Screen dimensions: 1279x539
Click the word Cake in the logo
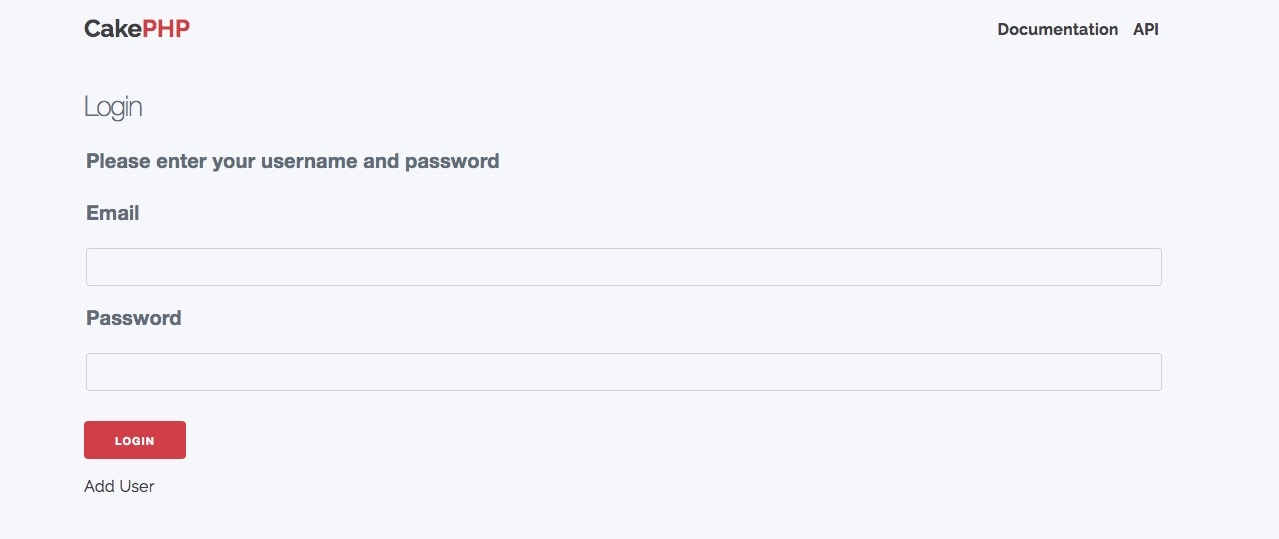[113, 29]
